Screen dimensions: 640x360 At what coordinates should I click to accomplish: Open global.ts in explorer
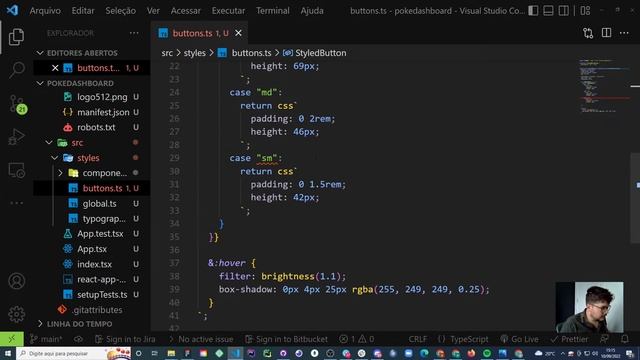[x=99, y=204]
